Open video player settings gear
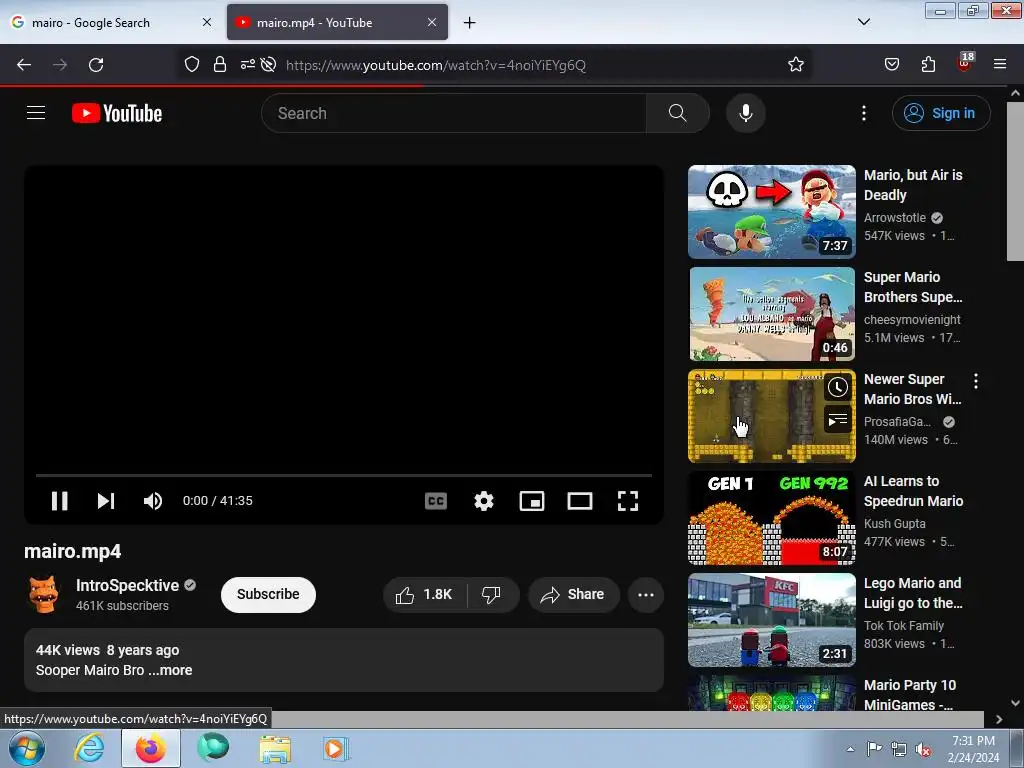This screenshot has height=768, width=1024. 483,501
